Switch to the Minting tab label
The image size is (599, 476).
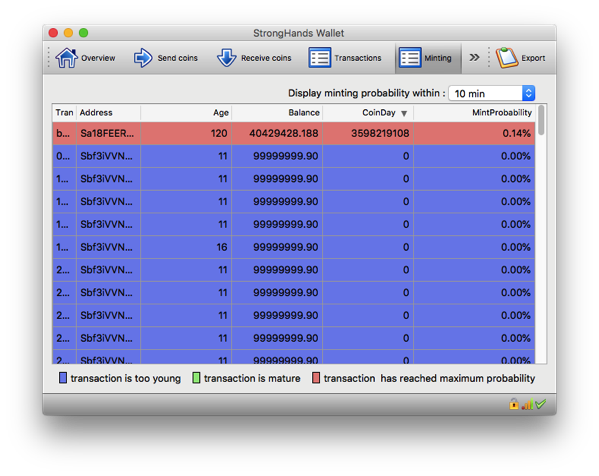pos(438,58)
